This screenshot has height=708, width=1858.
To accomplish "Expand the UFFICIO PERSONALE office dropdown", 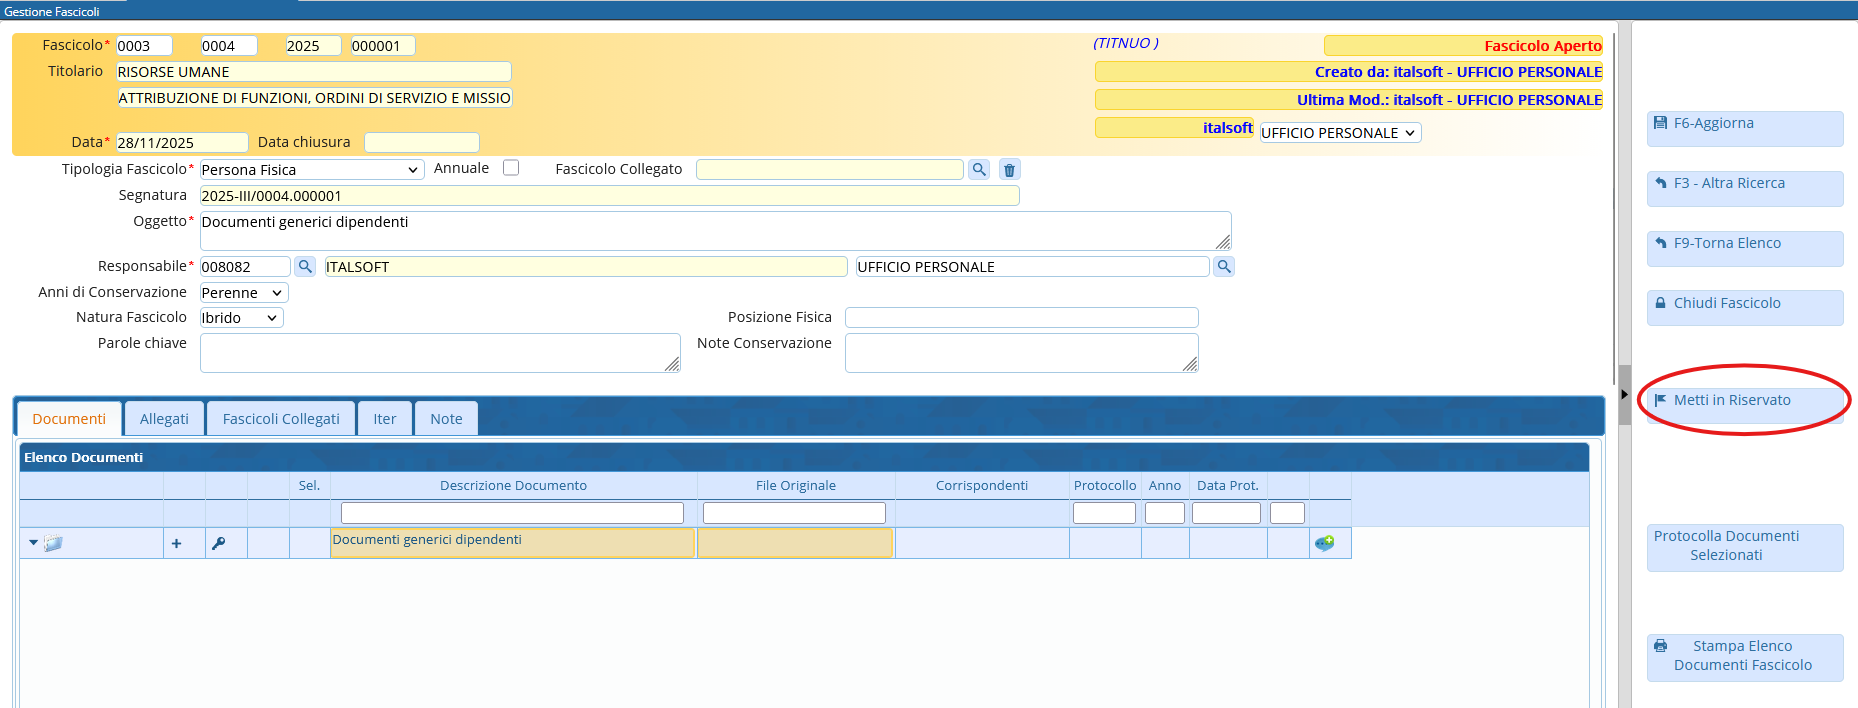I will [1339, 133].
